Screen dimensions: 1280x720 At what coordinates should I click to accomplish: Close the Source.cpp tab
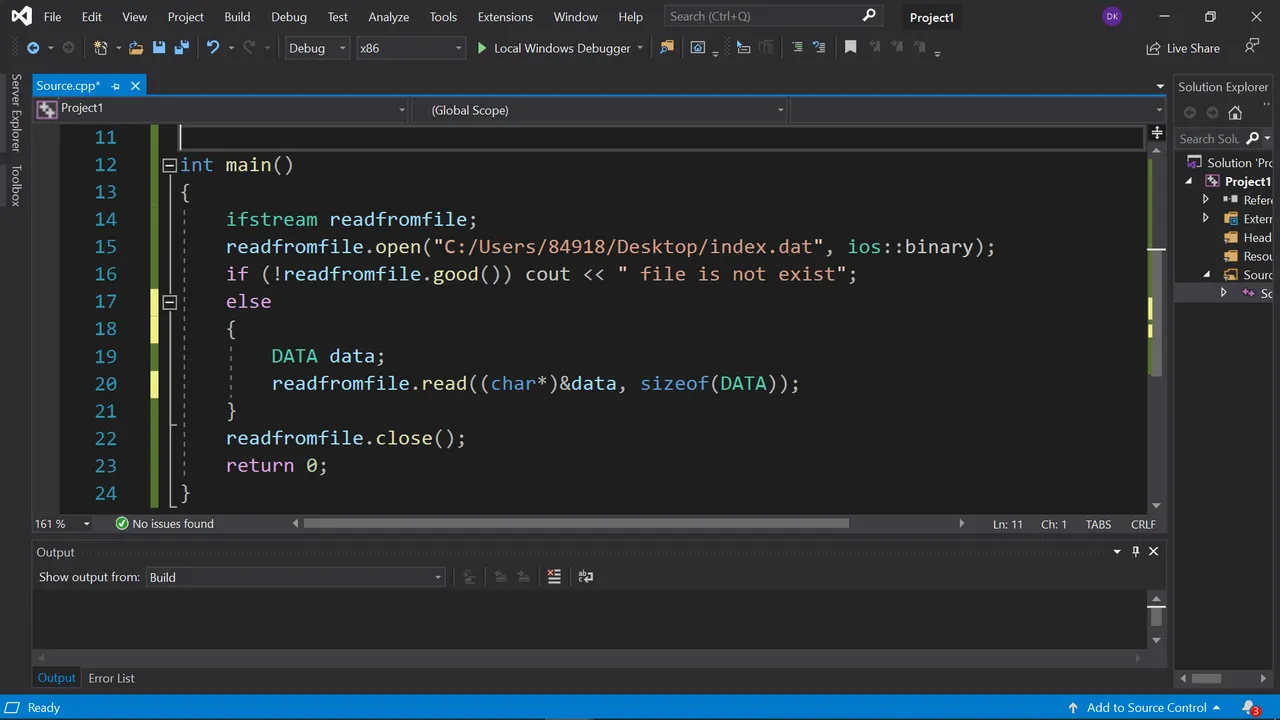point(135,86)
